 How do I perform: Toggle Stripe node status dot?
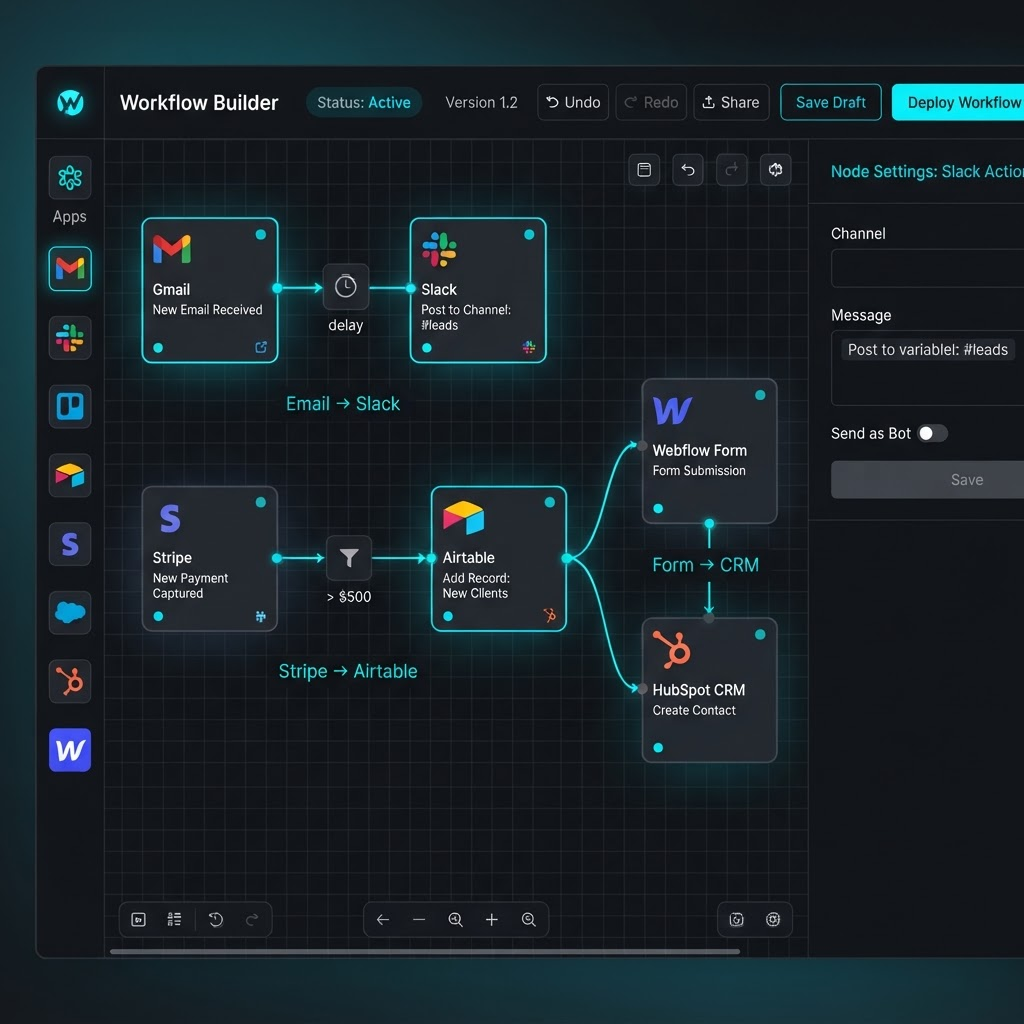pyautogui.click(x=261, y=502)
